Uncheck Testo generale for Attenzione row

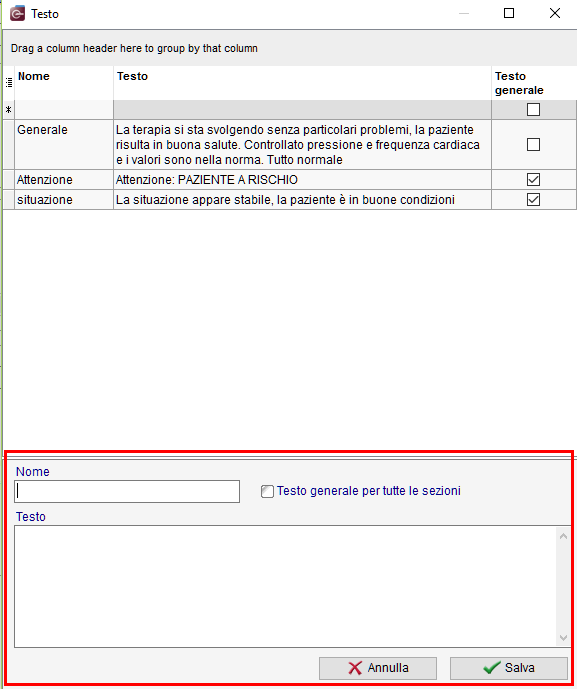point(533,179)
